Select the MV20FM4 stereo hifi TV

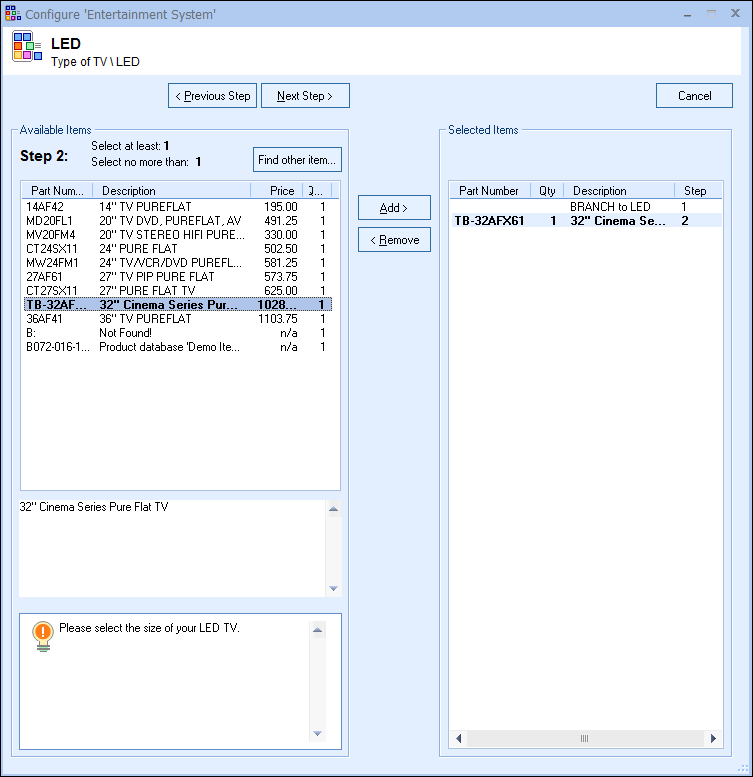click(177, 234)
